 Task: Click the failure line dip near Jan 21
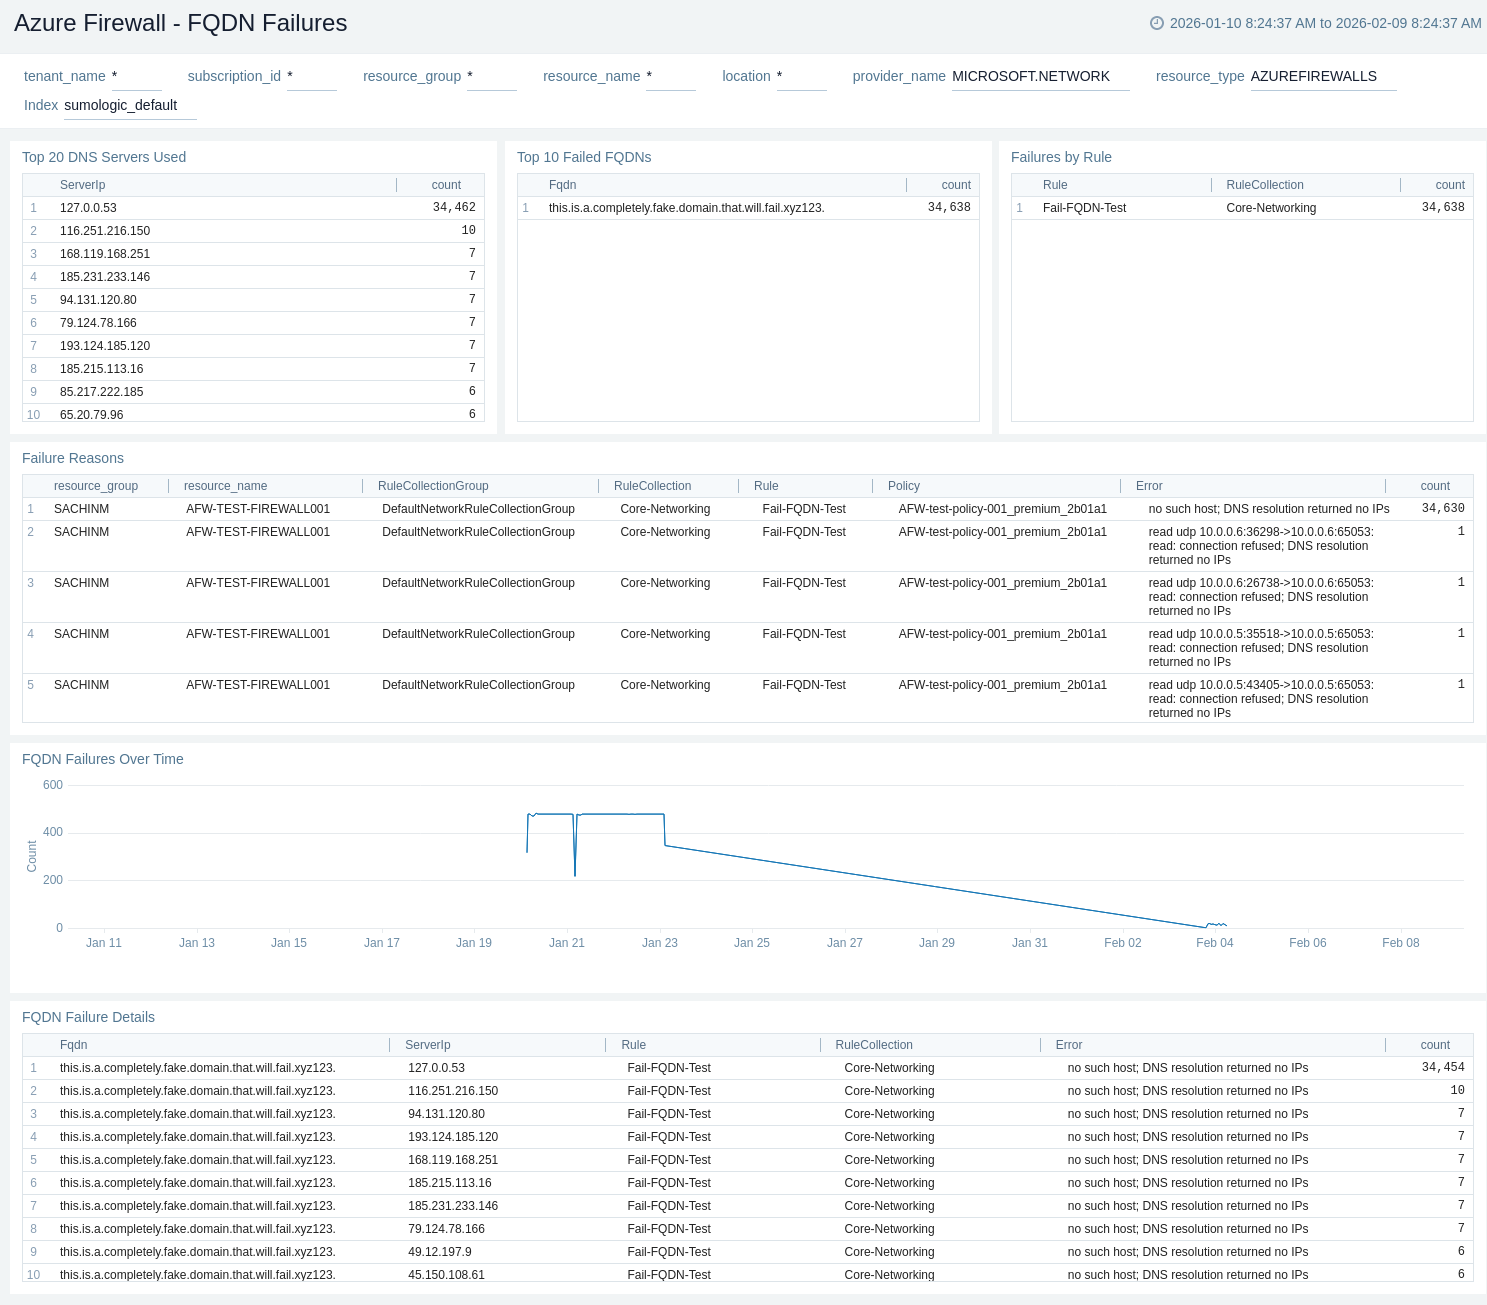pyautogui.click(x=575, y=874)
